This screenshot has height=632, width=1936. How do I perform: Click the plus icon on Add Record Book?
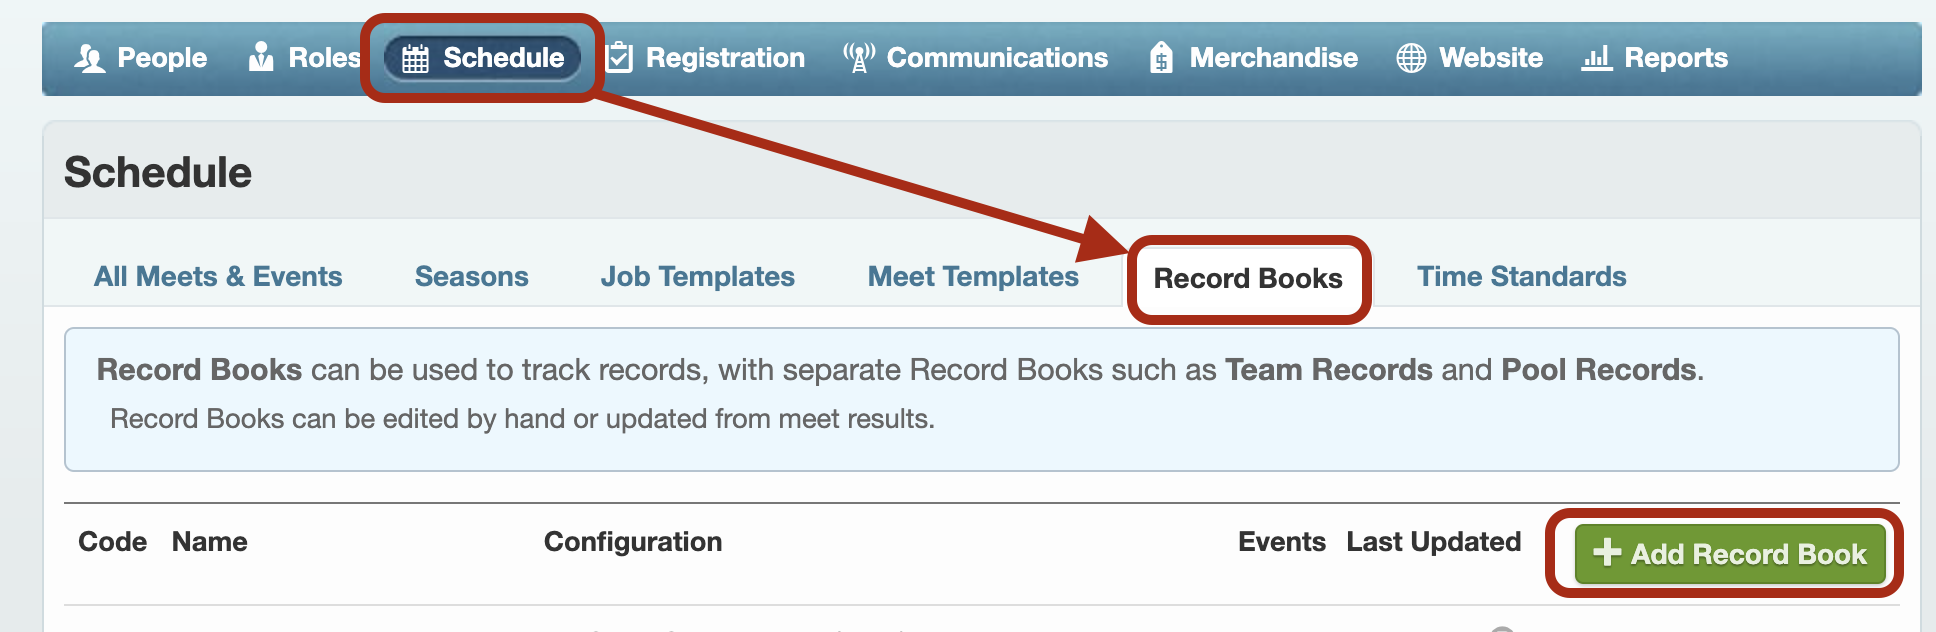tap(1606, 552)
